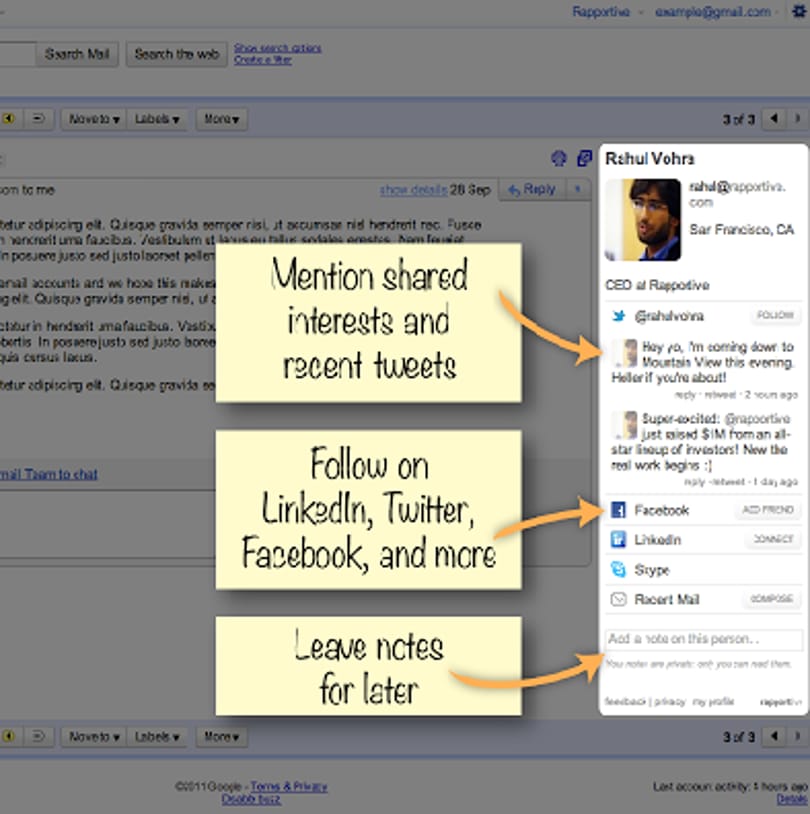Screen dimensions: 810x814
Task: Click the Skype label in sidebar
Action: (x=652, y=570)
